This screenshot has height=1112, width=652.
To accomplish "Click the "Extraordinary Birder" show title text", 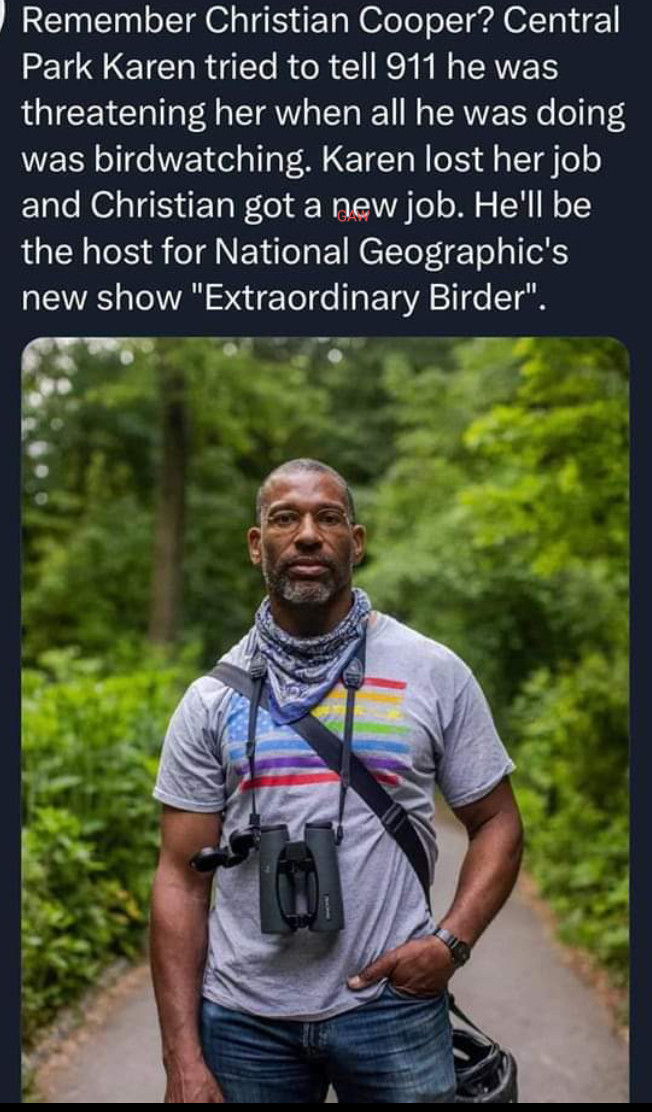I will tap(365, 298).
